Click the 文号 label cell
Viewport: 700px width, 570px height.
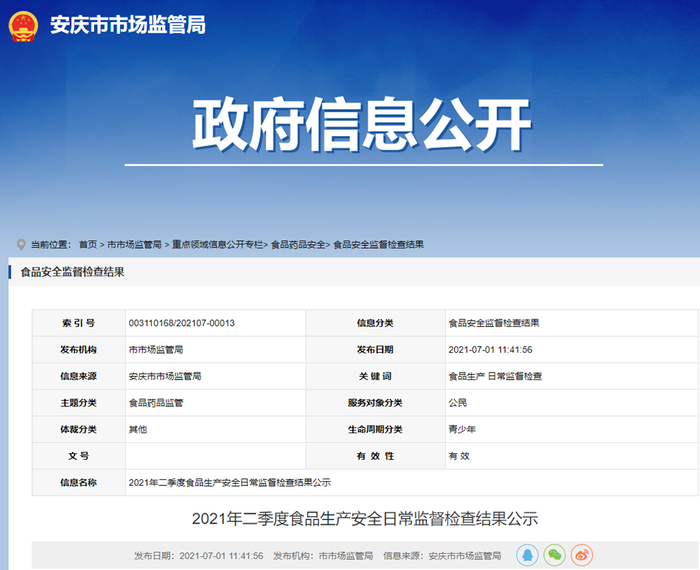[79, 456]
